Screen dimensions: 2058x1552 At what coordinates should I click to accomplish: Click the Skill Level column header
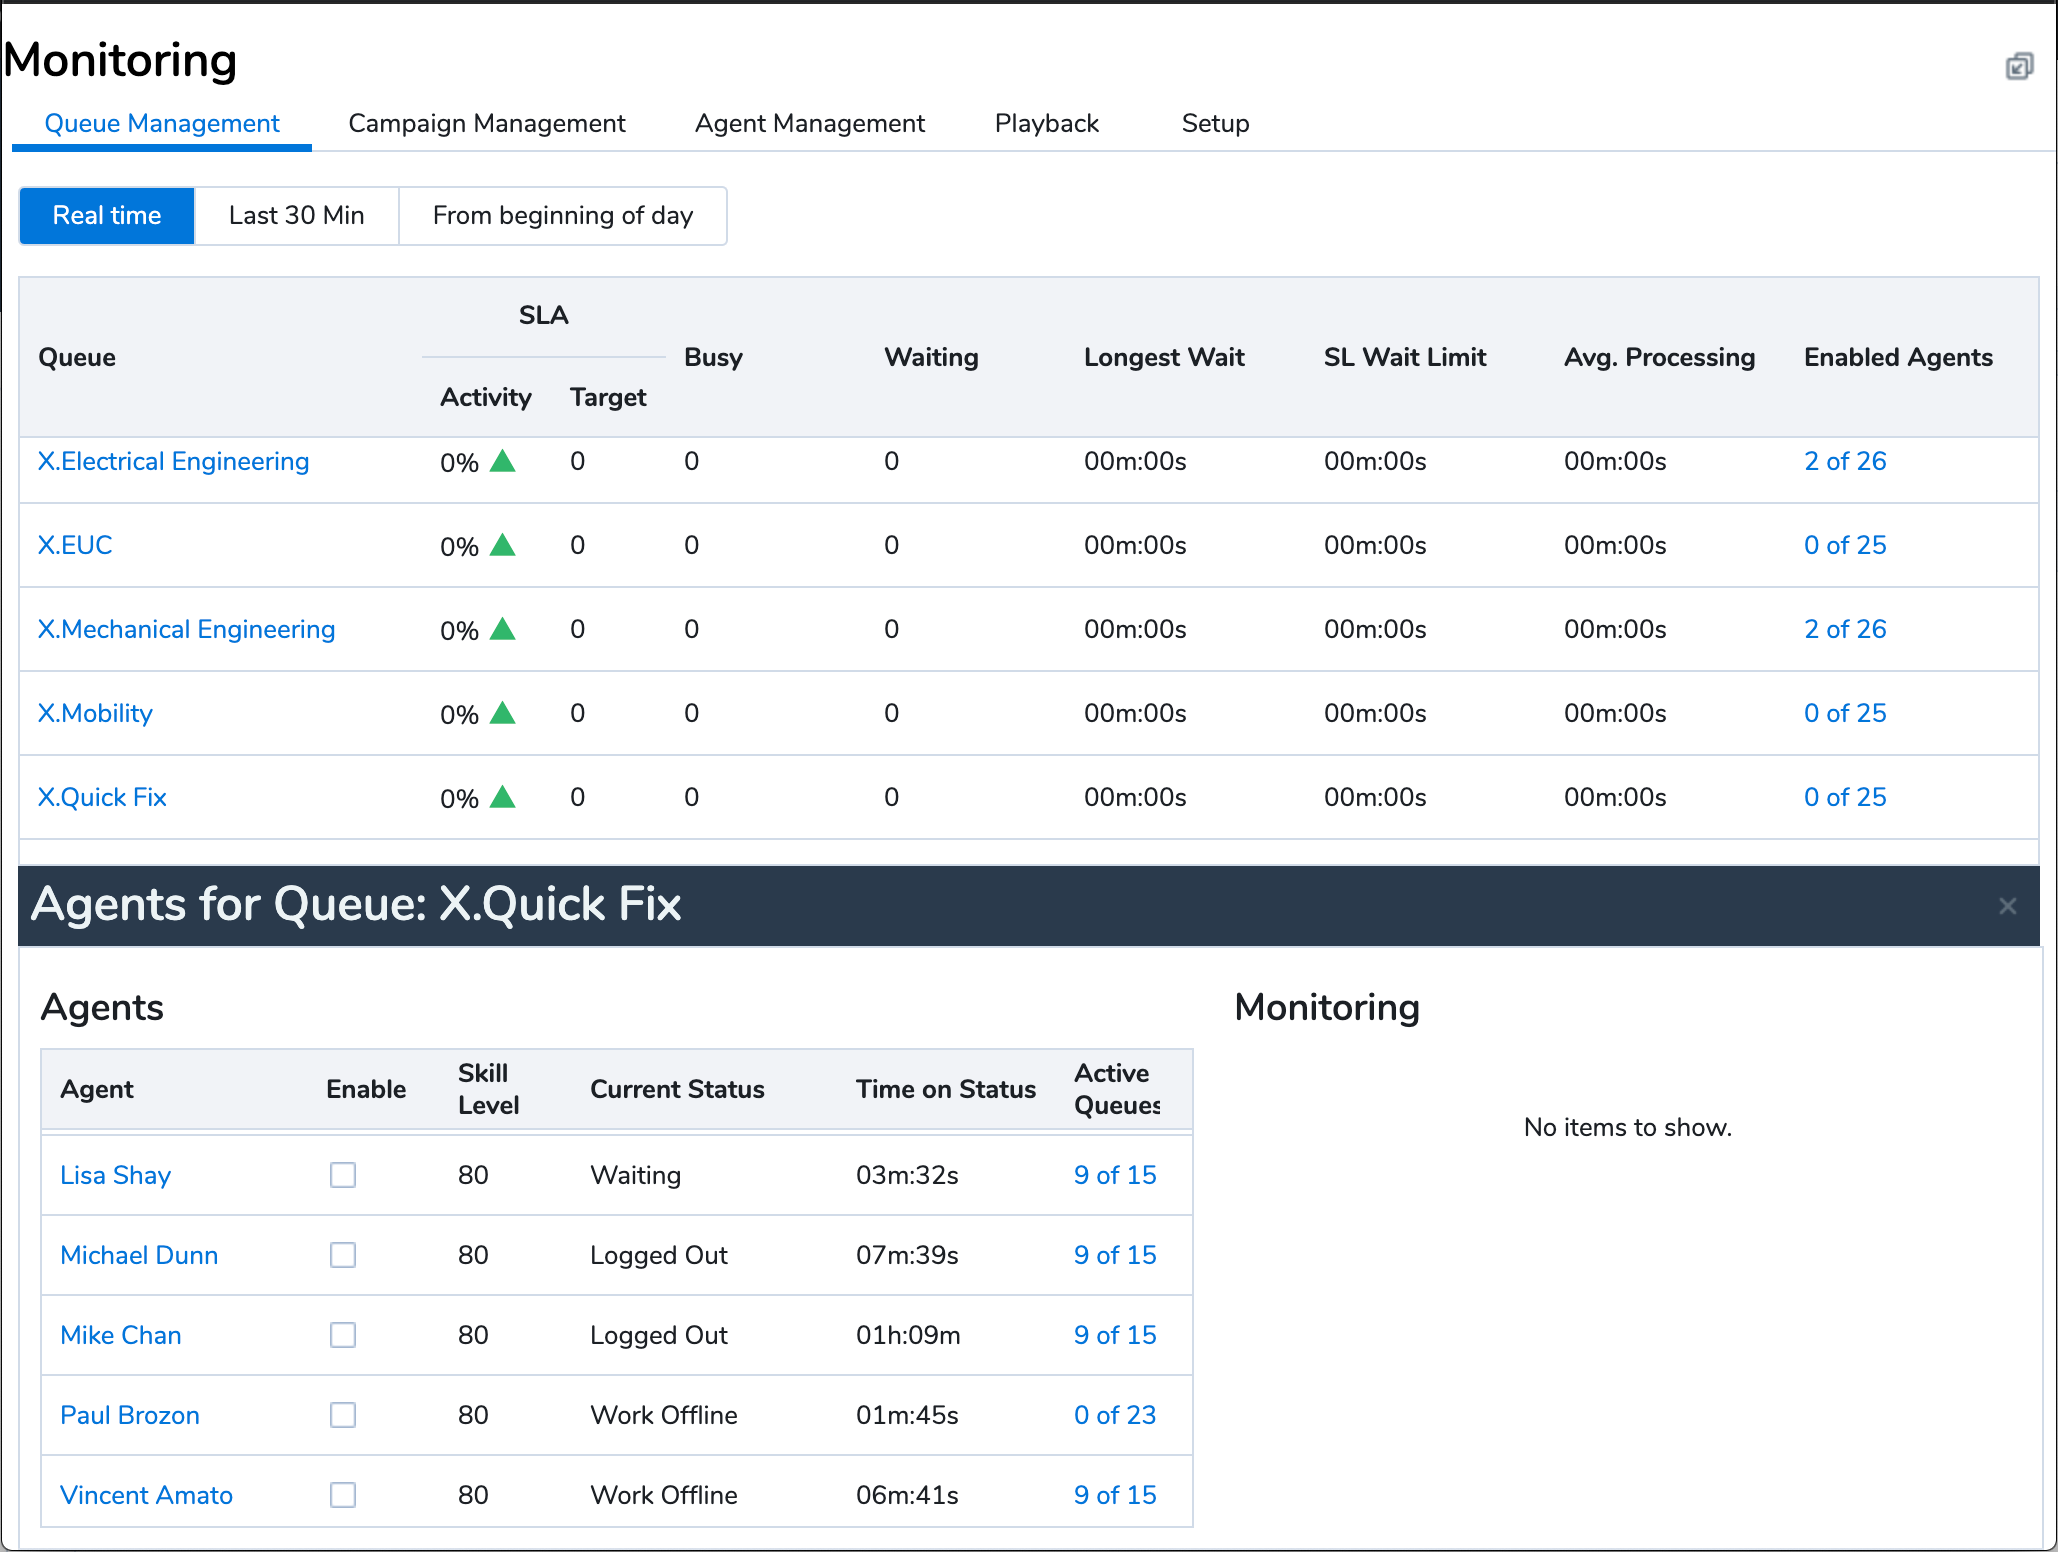(489, 1089)
